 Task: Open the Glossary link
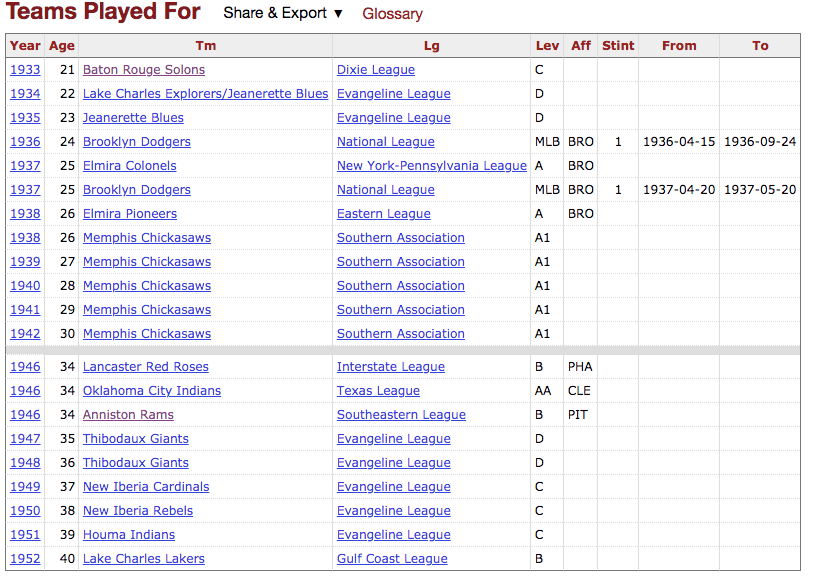[x=392, y=14]
